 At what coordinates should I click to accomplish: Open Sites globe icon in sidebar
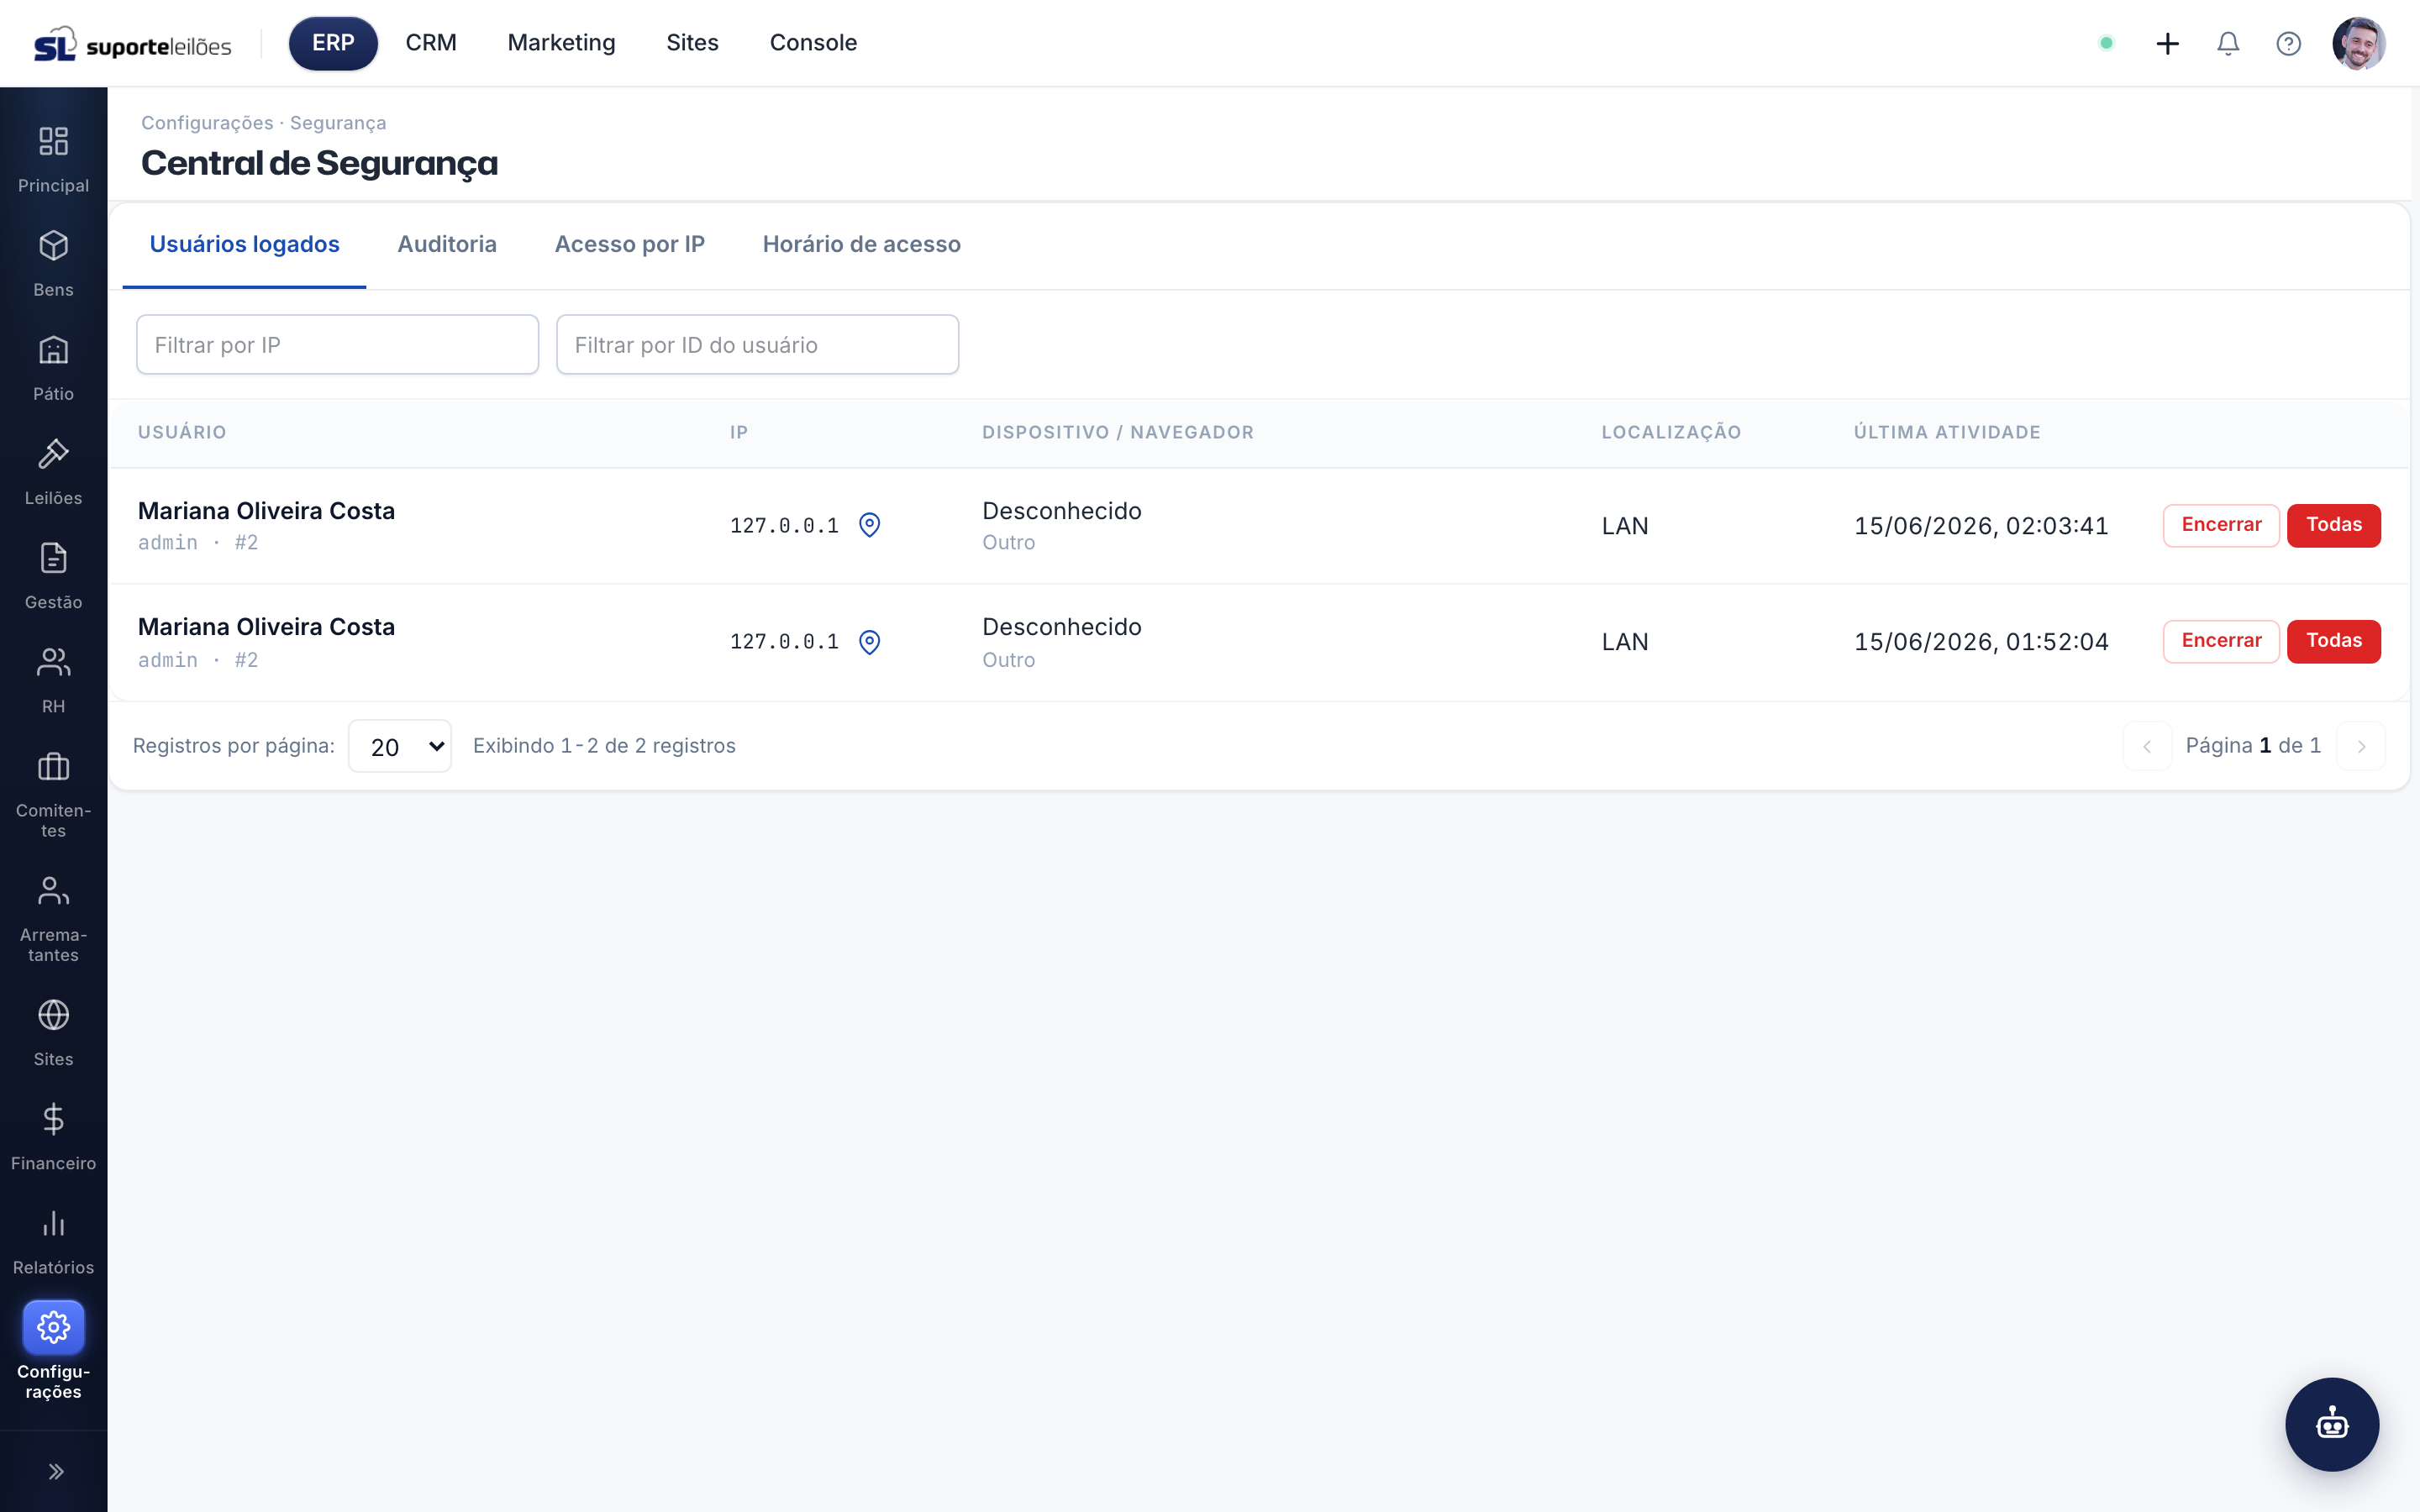[53, 1015]
